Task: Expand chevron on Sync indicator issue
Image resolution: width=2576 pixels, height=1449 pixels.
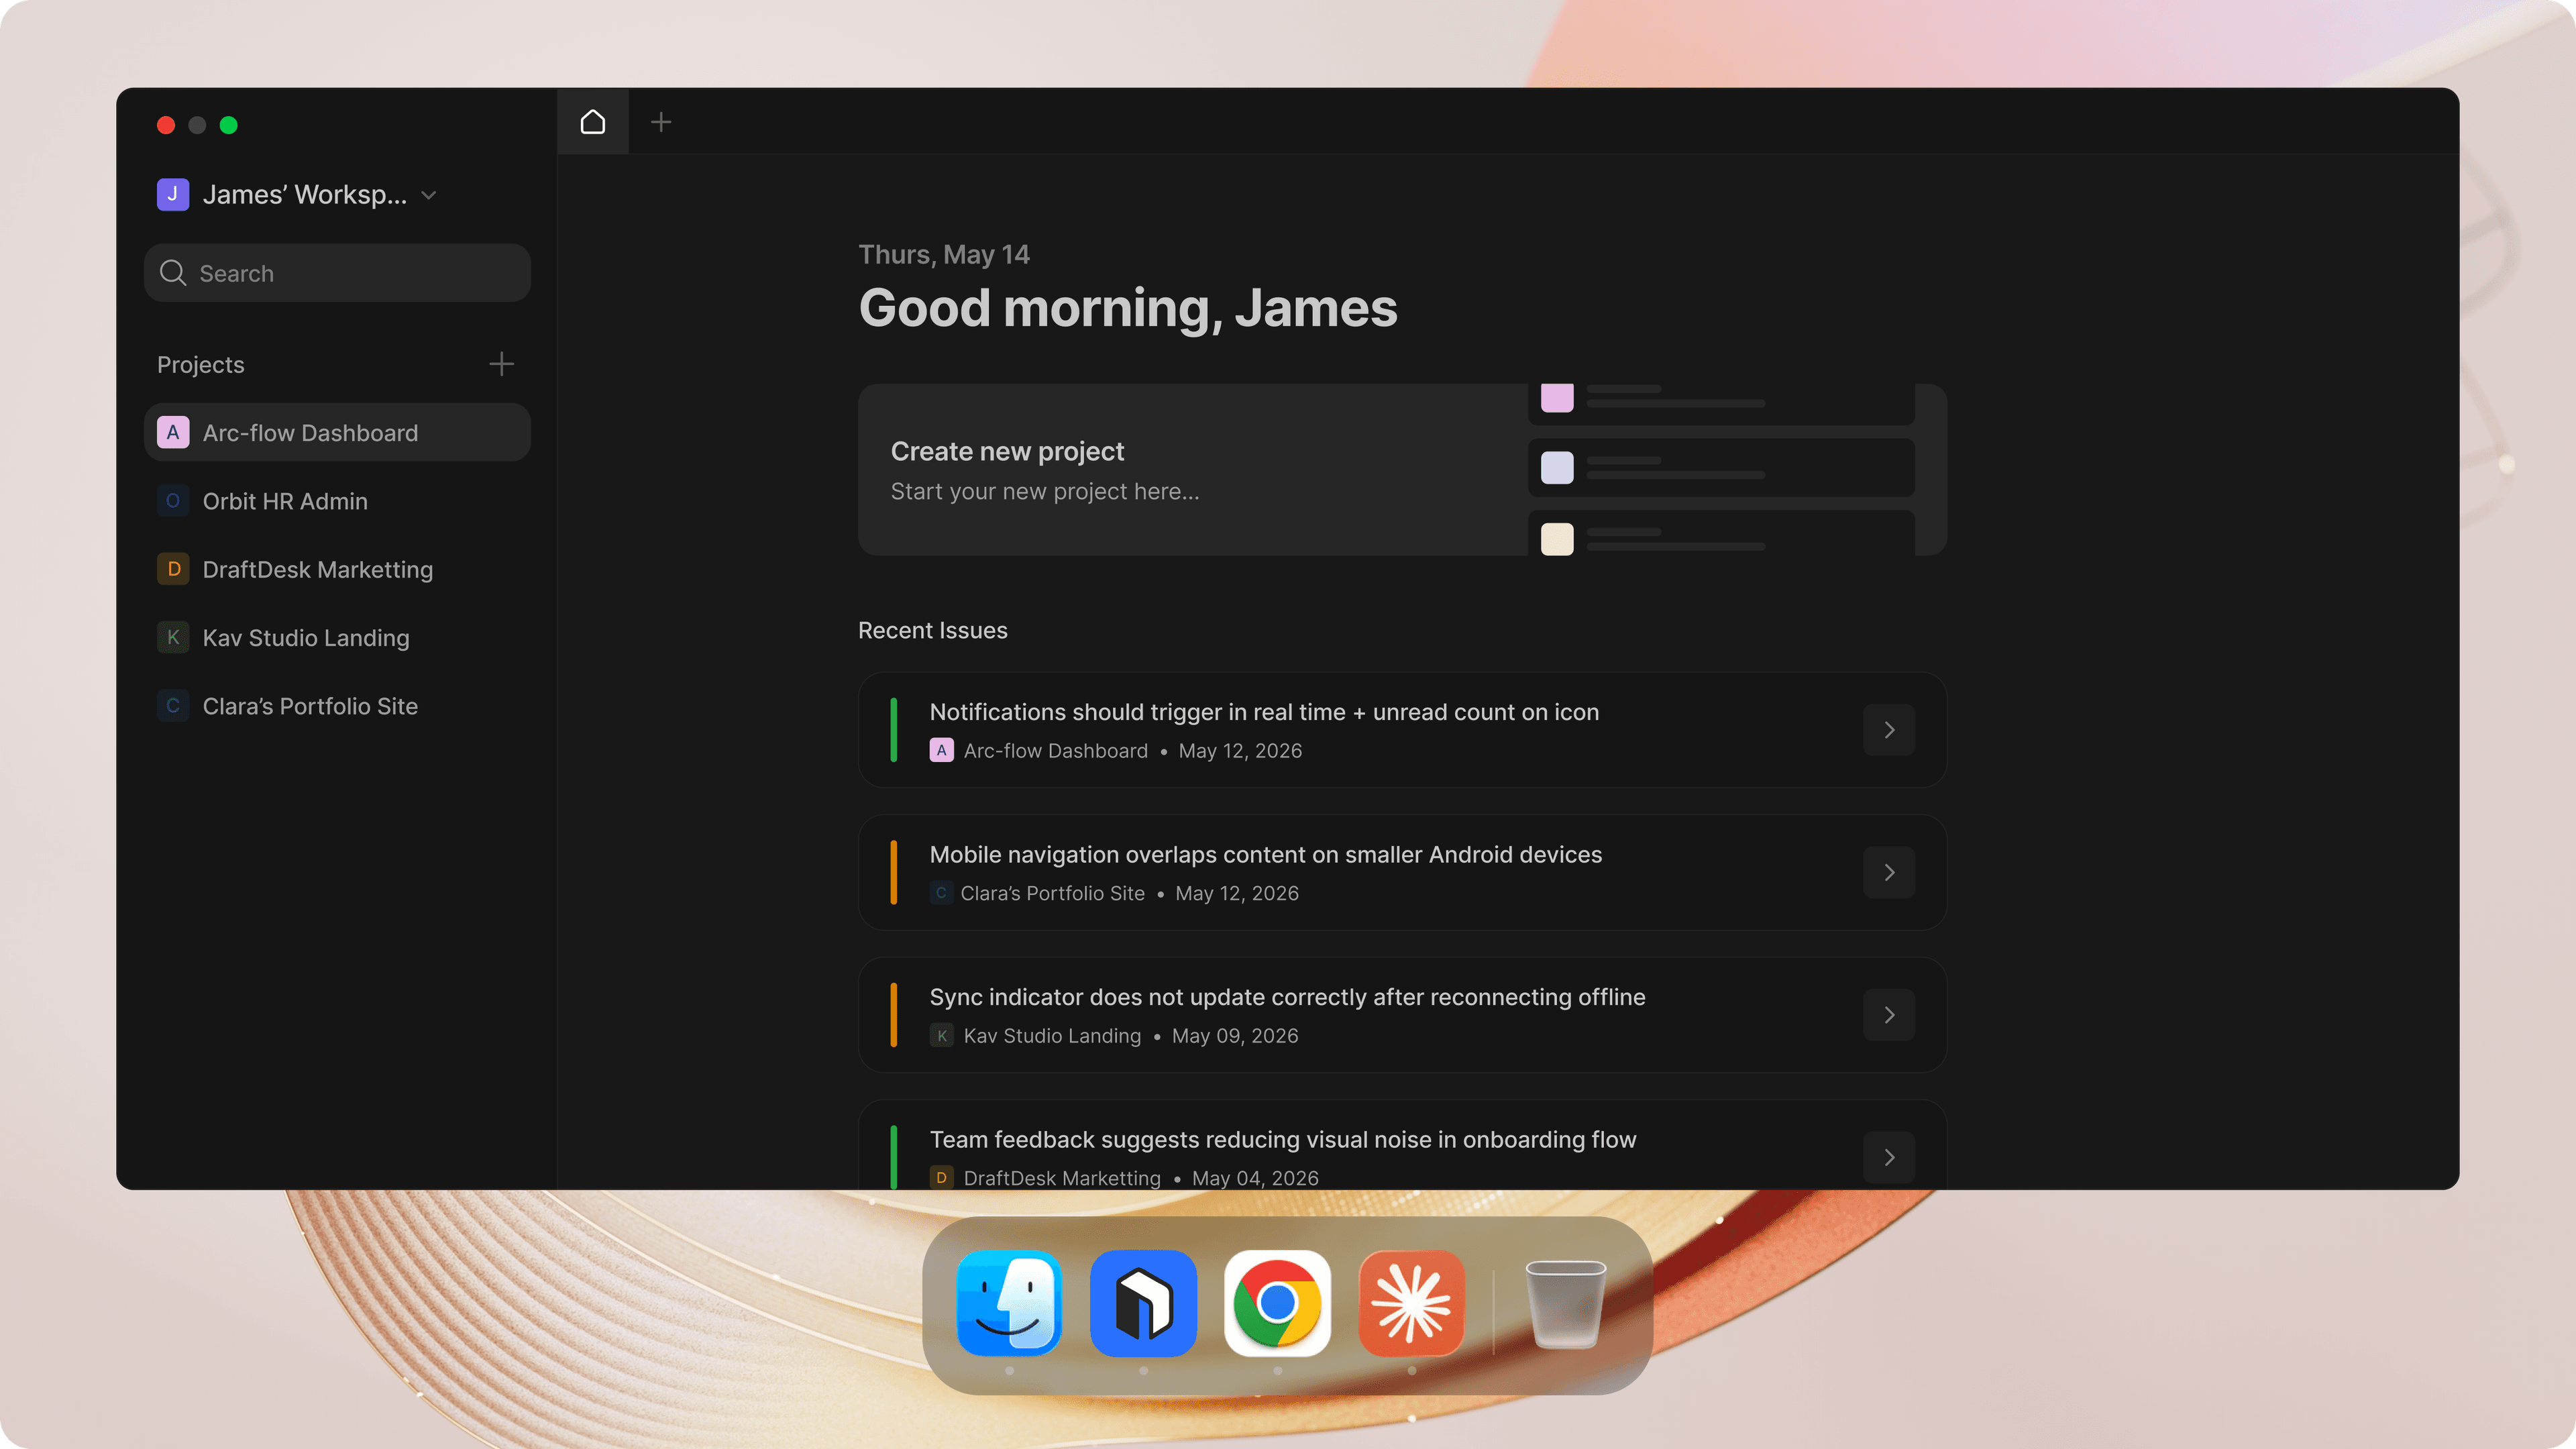Action: (1889, 1015)
